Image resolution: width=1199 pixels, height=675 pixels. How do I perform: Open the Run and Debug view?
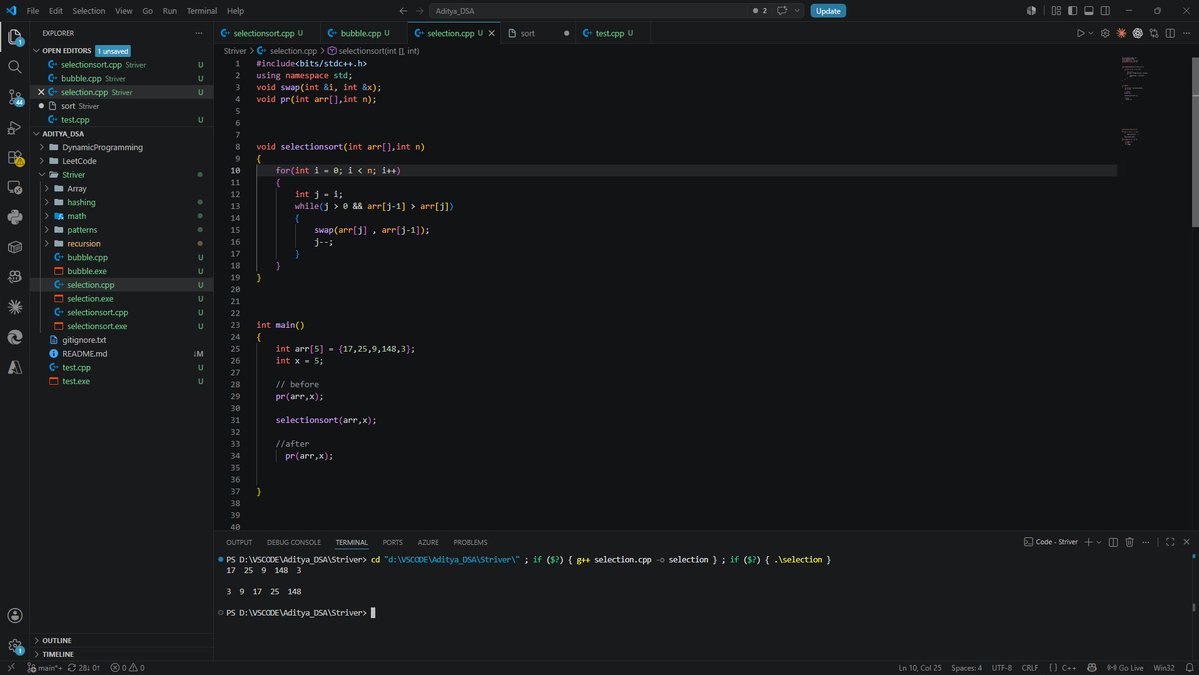pos(15,127)
